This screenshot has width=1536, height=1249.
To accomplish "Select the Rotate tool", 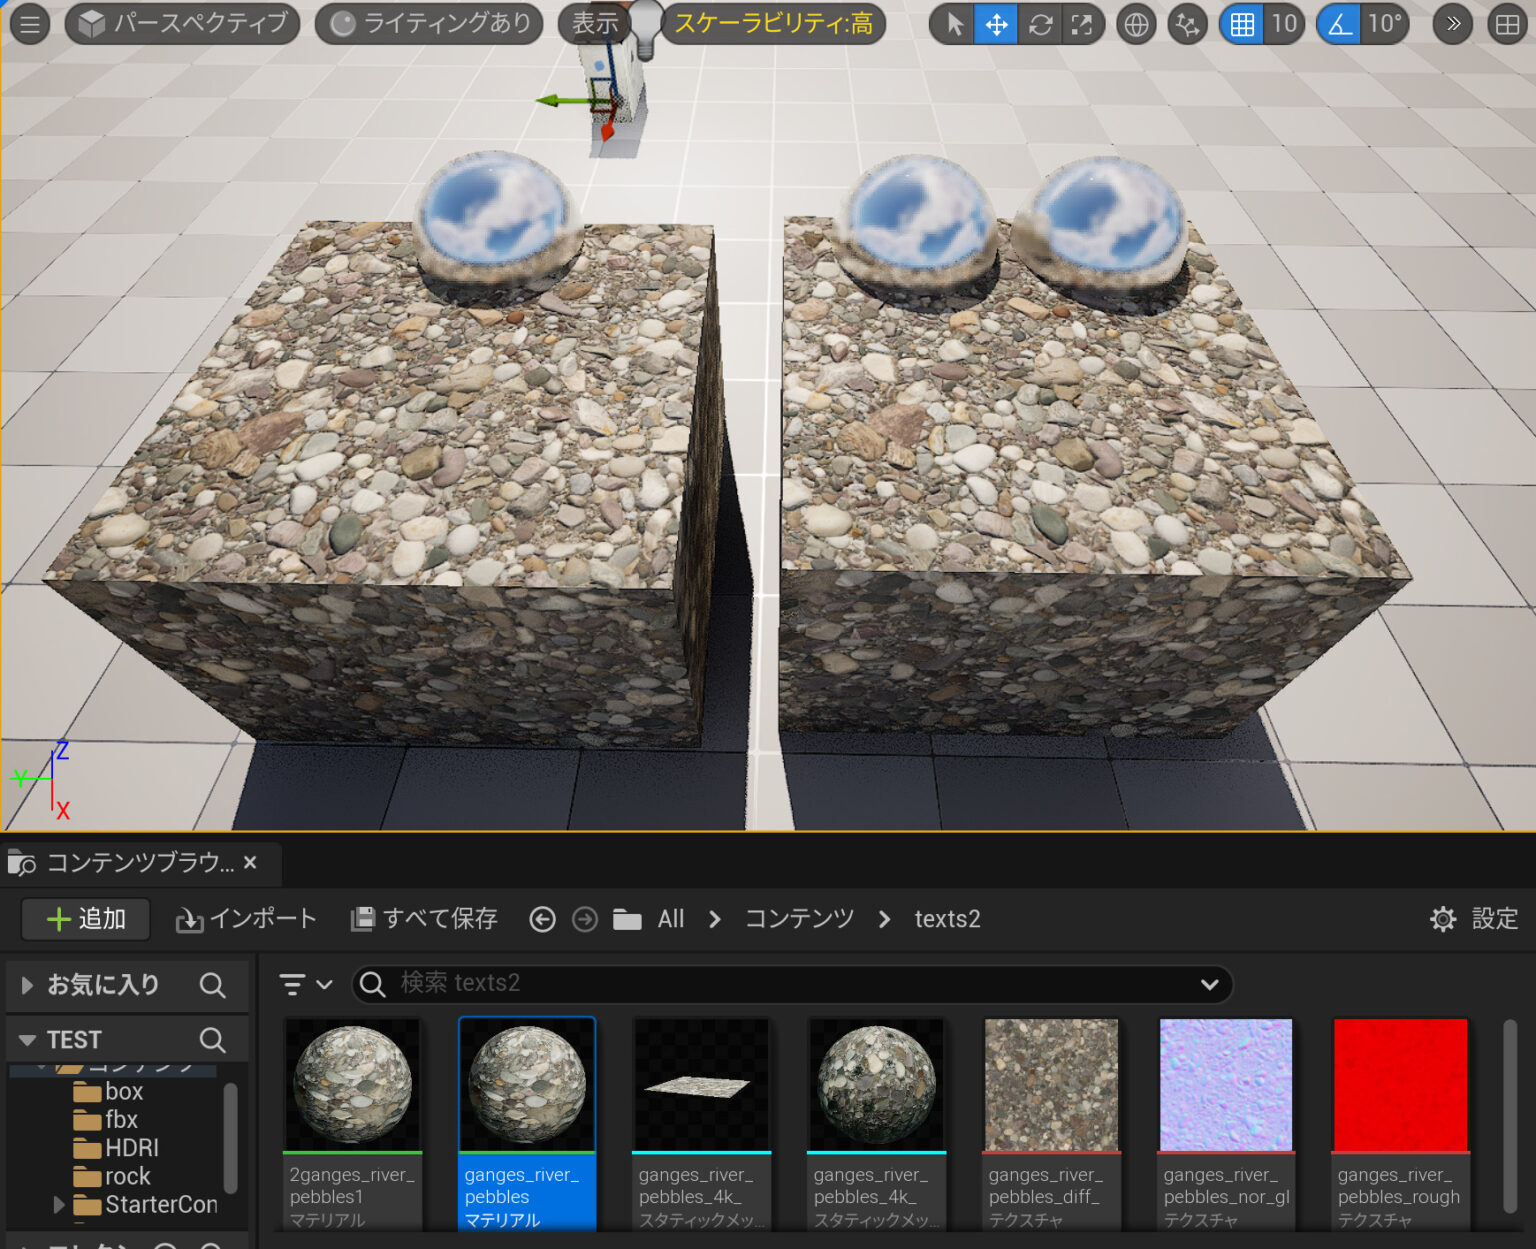I will coord(1039,24).
